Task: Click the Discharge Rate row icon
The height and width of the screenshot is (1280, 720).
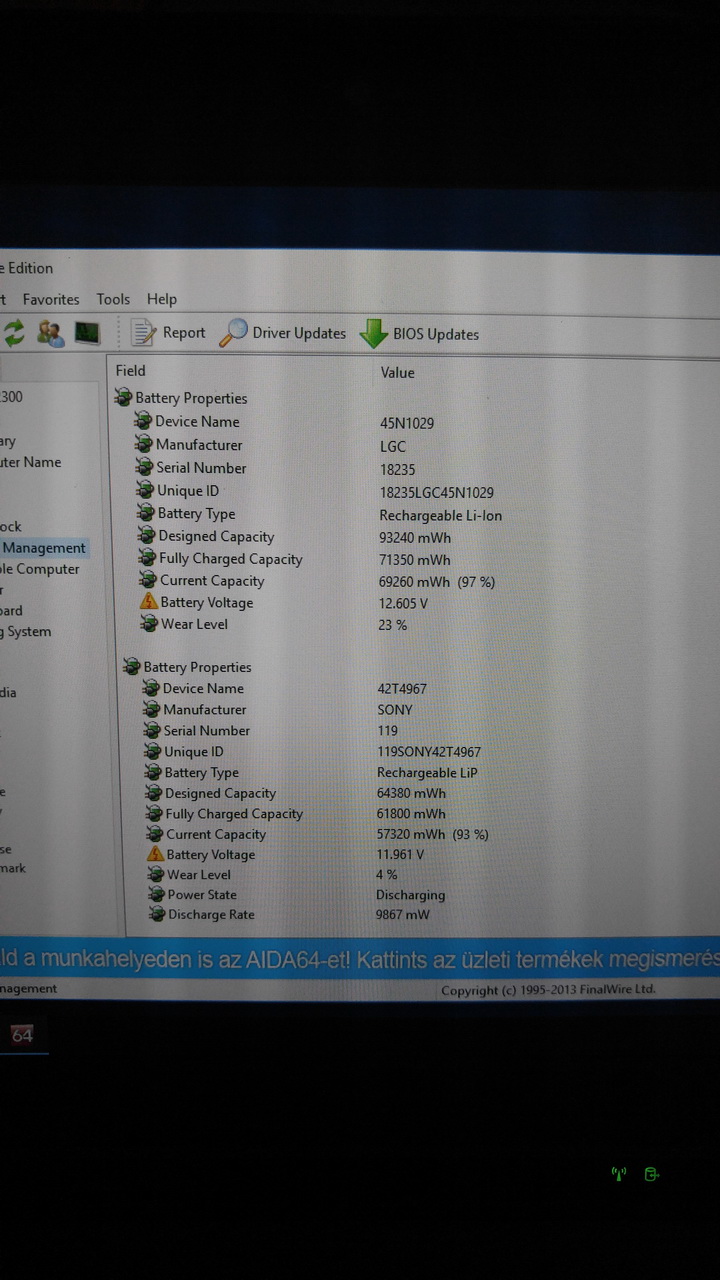Action: point(157,914)
